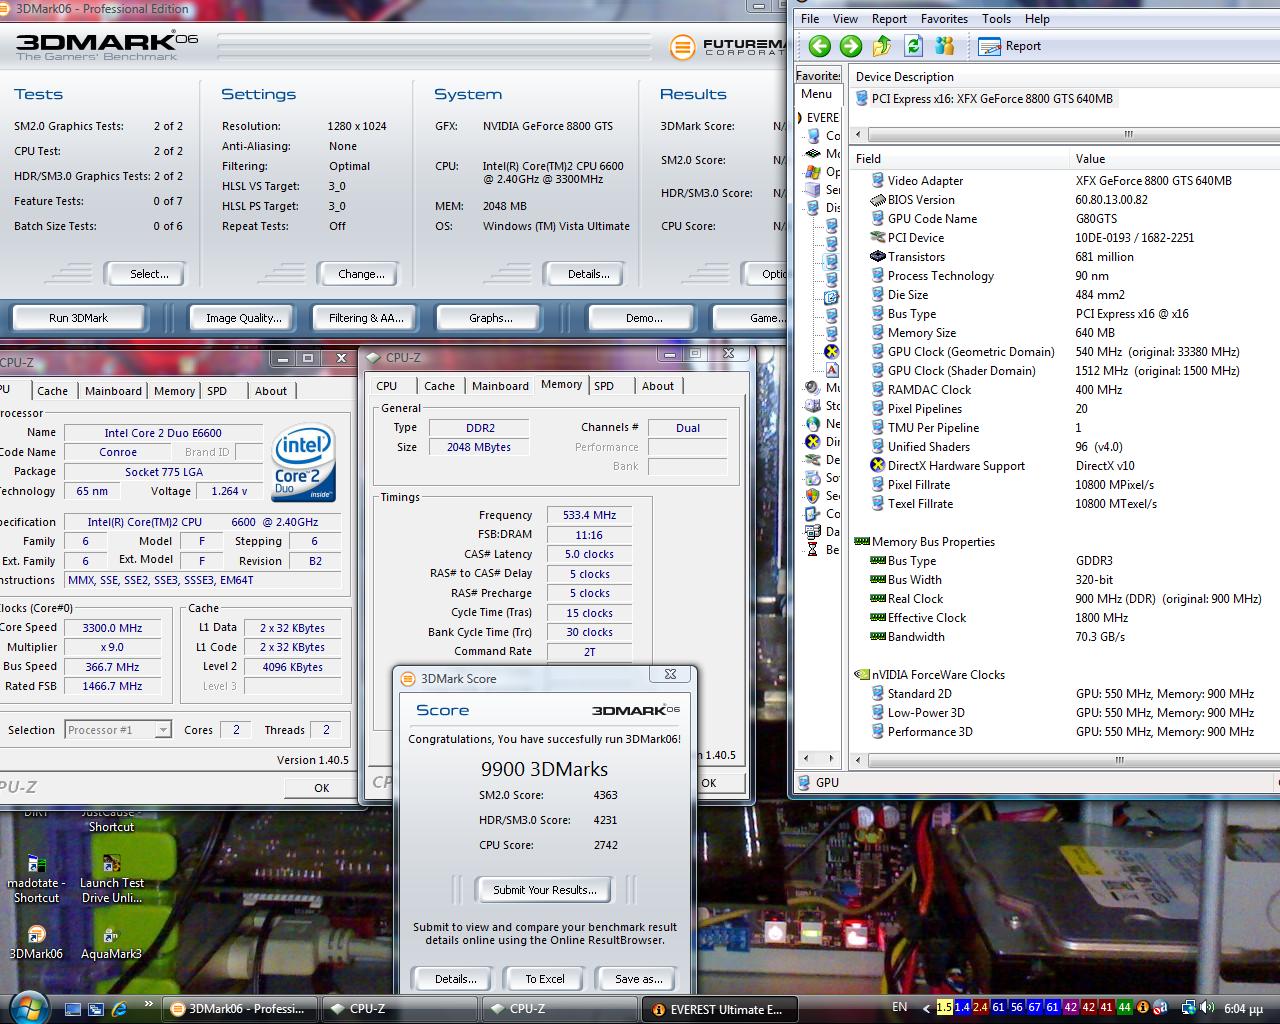The height and width of the screenshot is (1024, 1280).
Task: Click the GPU Code Name row icon
Action: point(878,218)
